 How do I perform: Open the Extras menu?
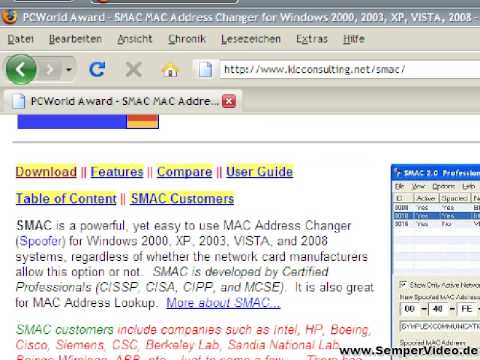[x=312, y=39]
